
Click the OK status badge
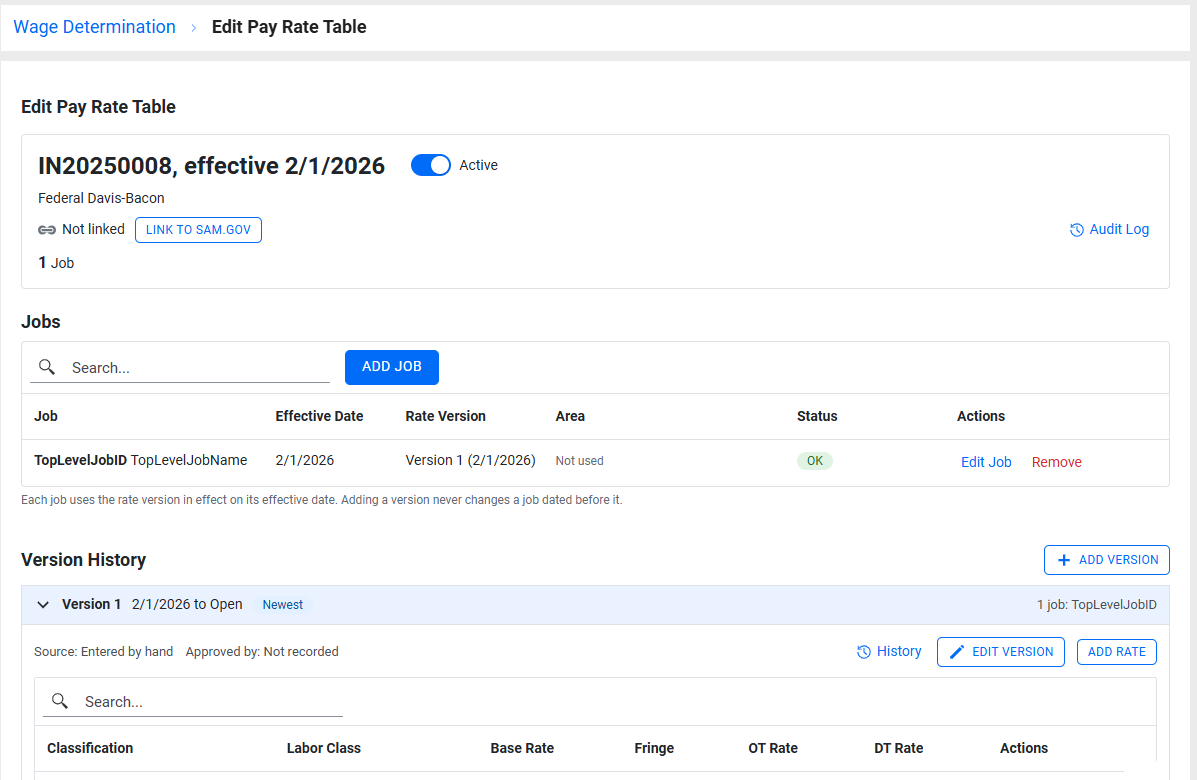(815, 461)
